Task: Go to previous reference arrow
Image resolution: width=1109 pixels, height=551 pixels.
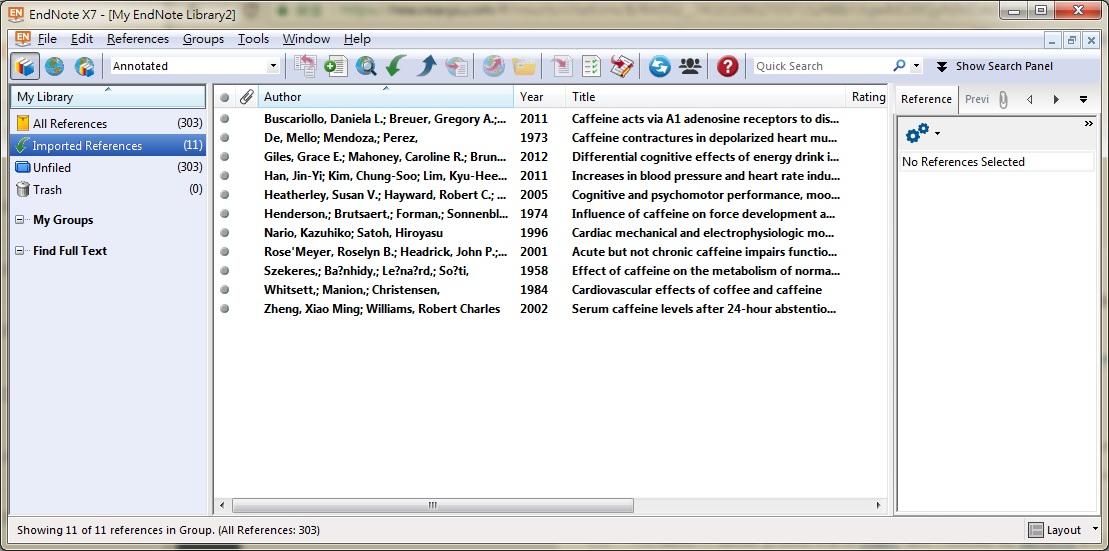Action: (1030, 100)
